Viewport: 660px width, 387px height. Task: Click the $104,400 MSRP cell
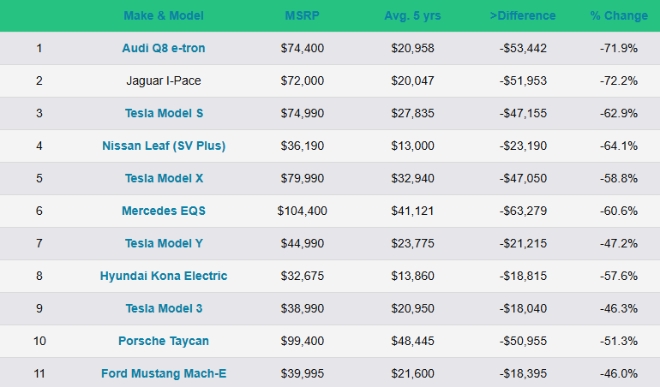[302, 211]
